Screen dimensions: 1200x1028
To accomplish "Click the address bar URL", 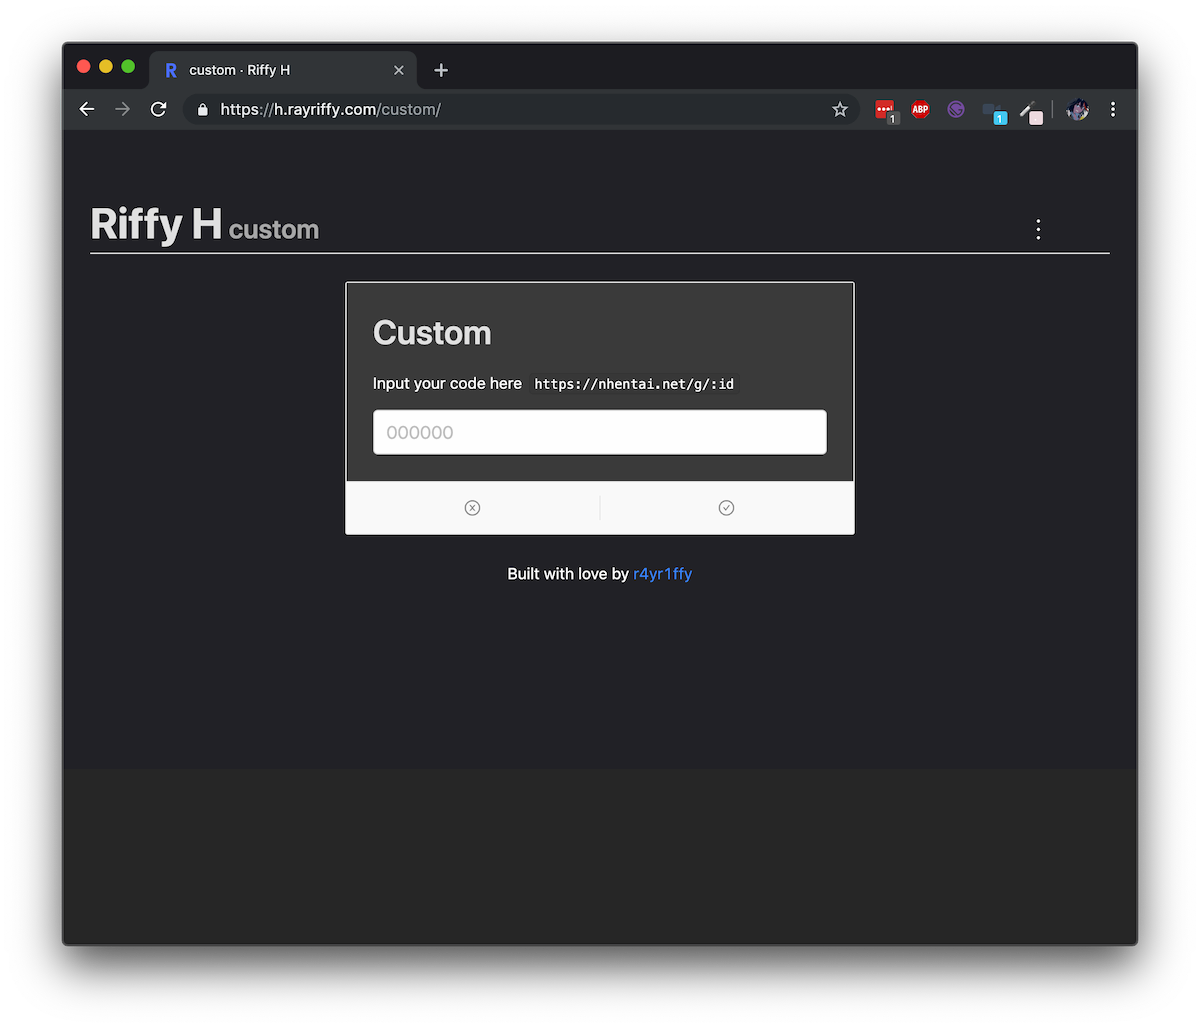I will click(x=331, y=110).
